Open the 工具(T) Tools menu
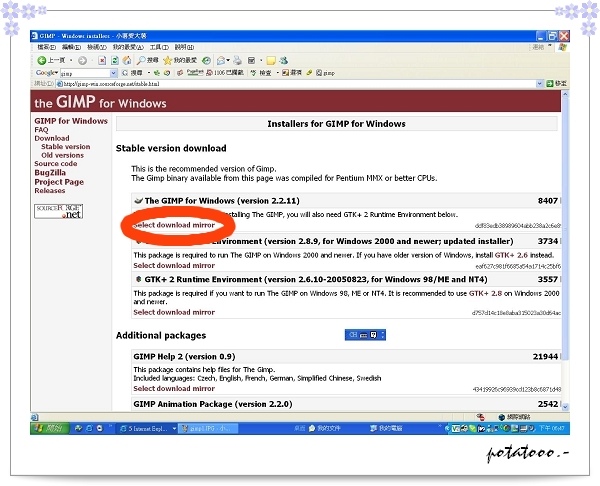 point(159,47)
